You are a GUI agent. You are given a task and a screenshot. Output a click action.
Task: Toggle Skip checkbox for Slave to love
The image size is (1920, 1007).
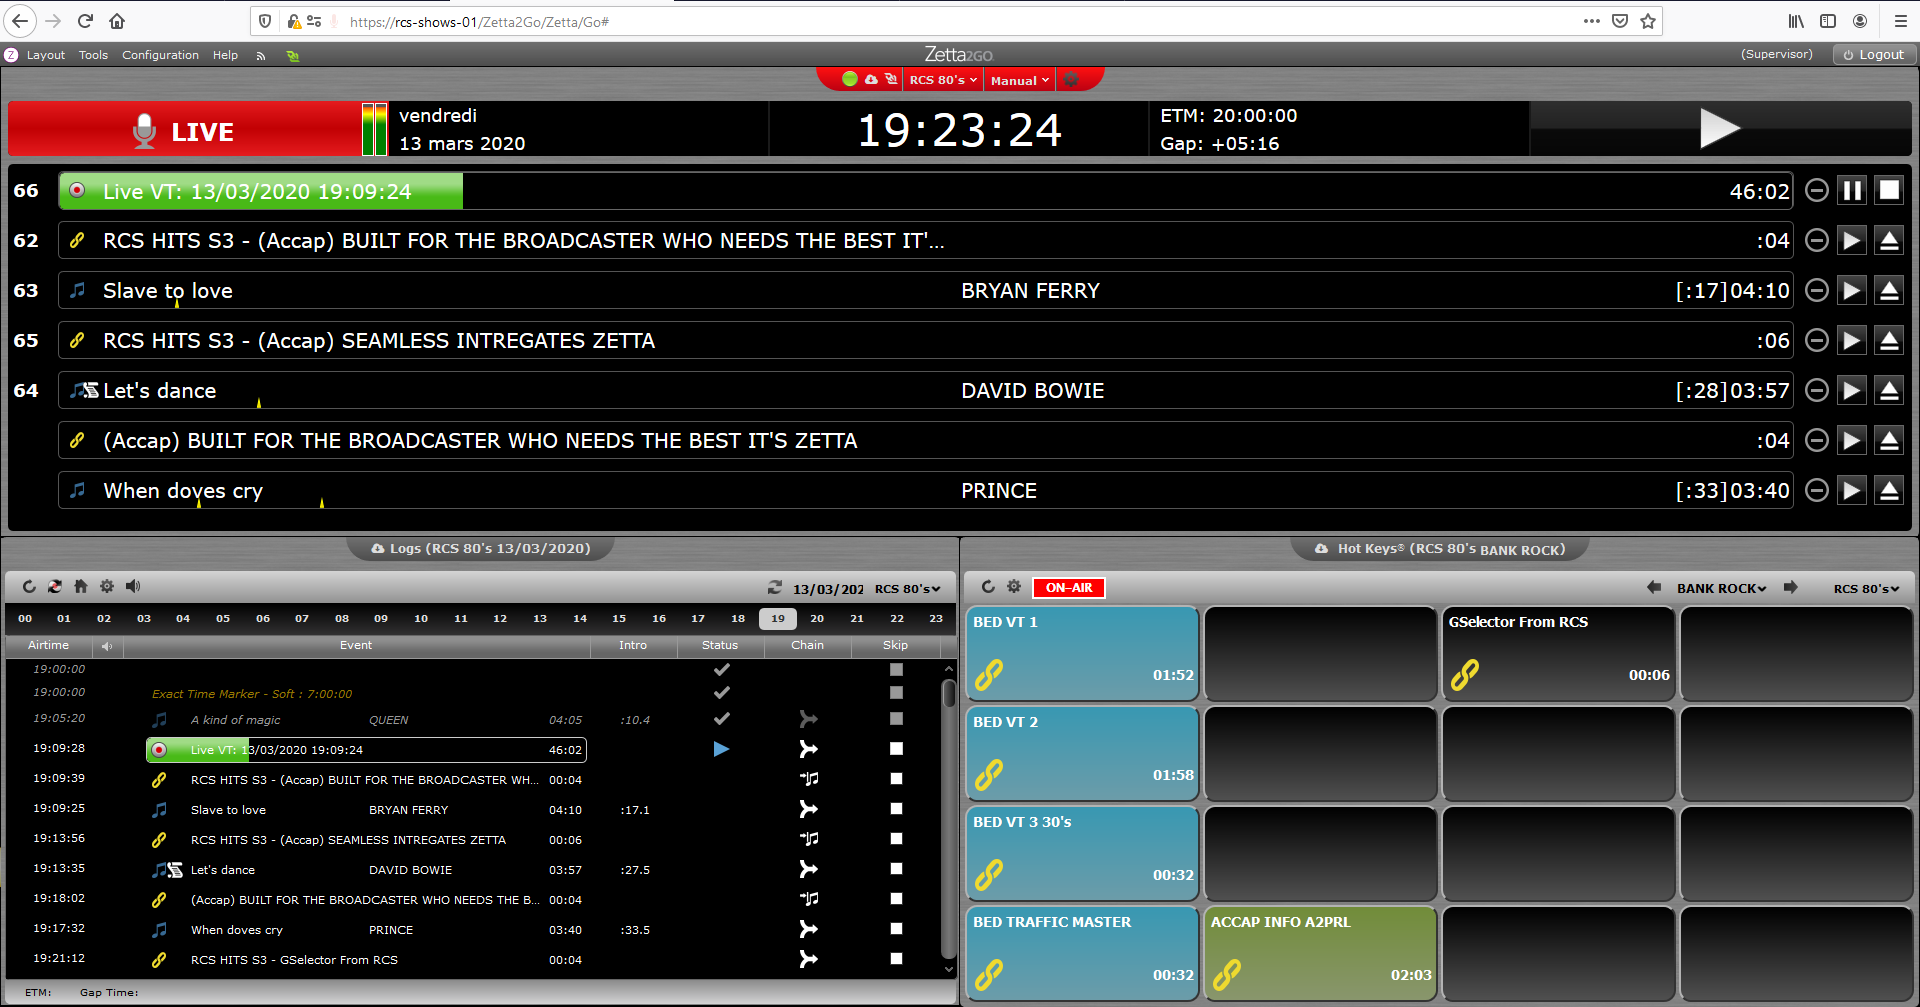(x=896, y=809)
